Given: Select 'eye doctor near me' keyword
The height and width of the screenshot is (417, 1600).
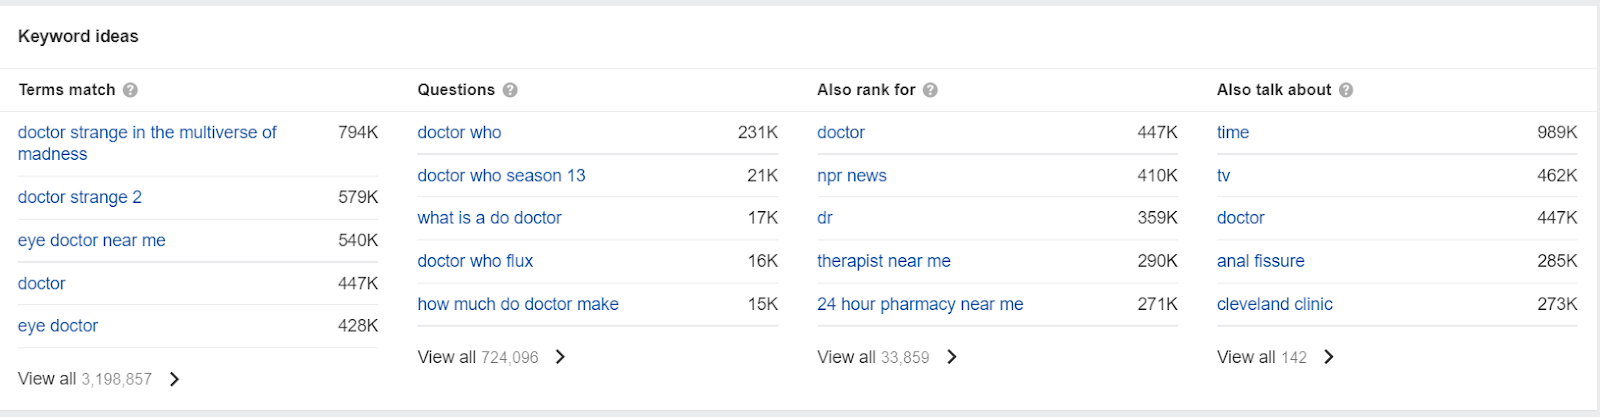Looking at the screenshot, I should click(92, 240).
